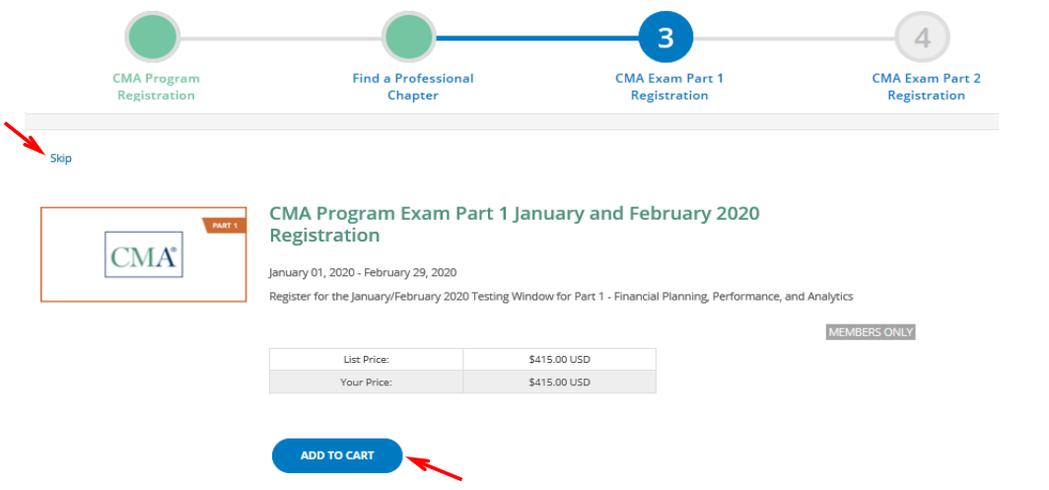Image resolution: width=1049 pixels, height=490 pixels.
Task: Click the second green step circle
Action: [410, 37]
